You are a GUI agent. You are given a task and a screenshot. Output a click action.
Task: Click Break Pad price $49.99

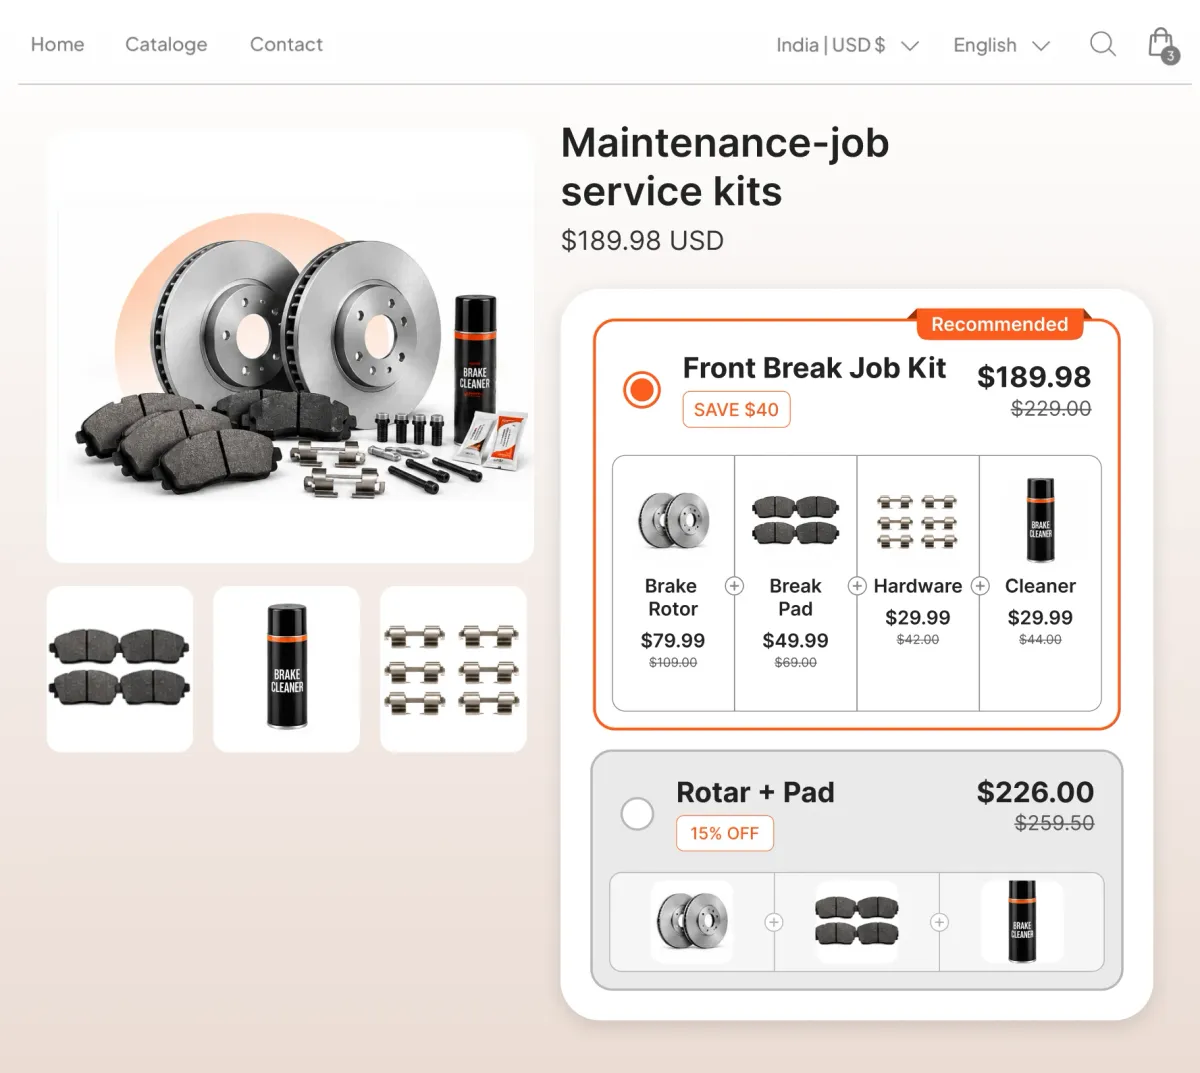pyautogui.click(x=796, y=640)
